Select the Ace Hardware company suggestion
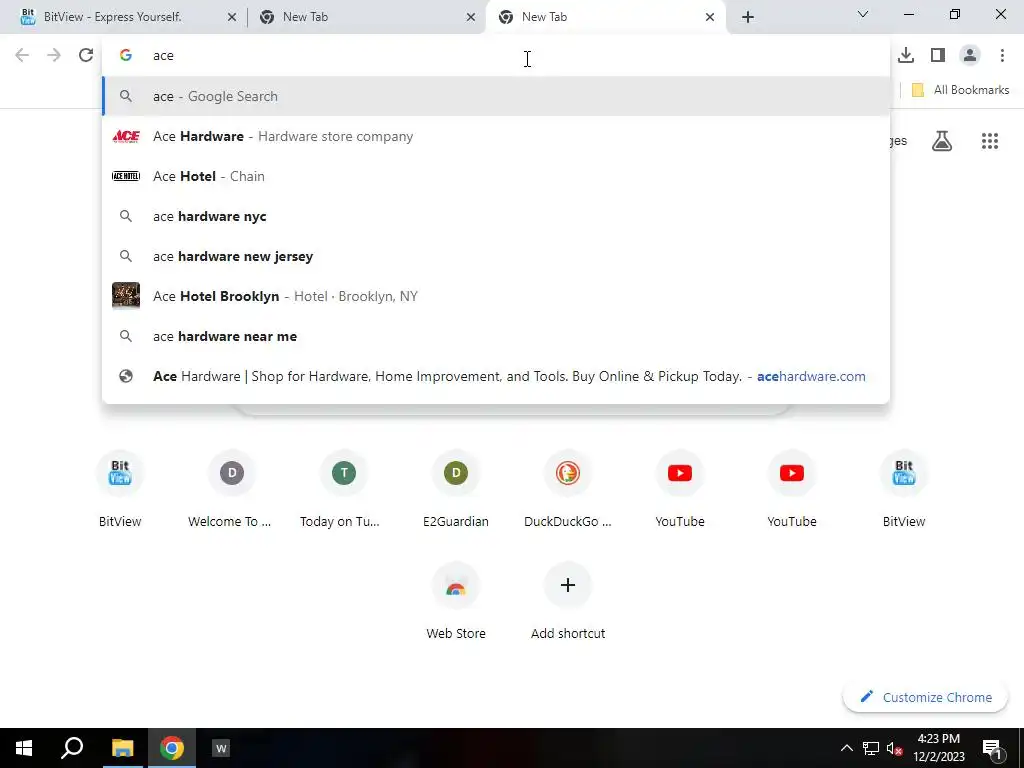The height and width of the screenshot is (768, 1024). 496,136
